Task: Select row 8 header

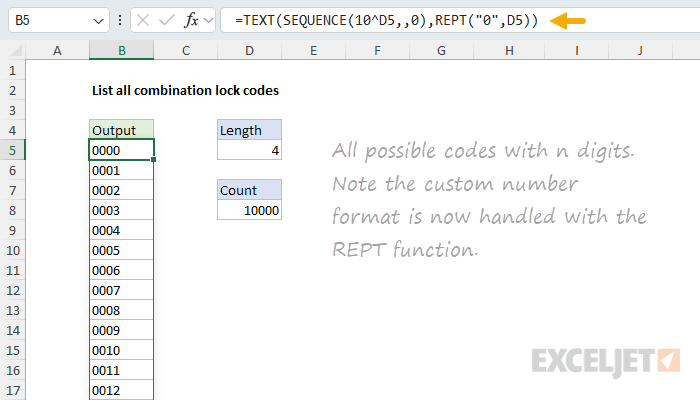Action: pyautogui.click(x=12, y=210)
